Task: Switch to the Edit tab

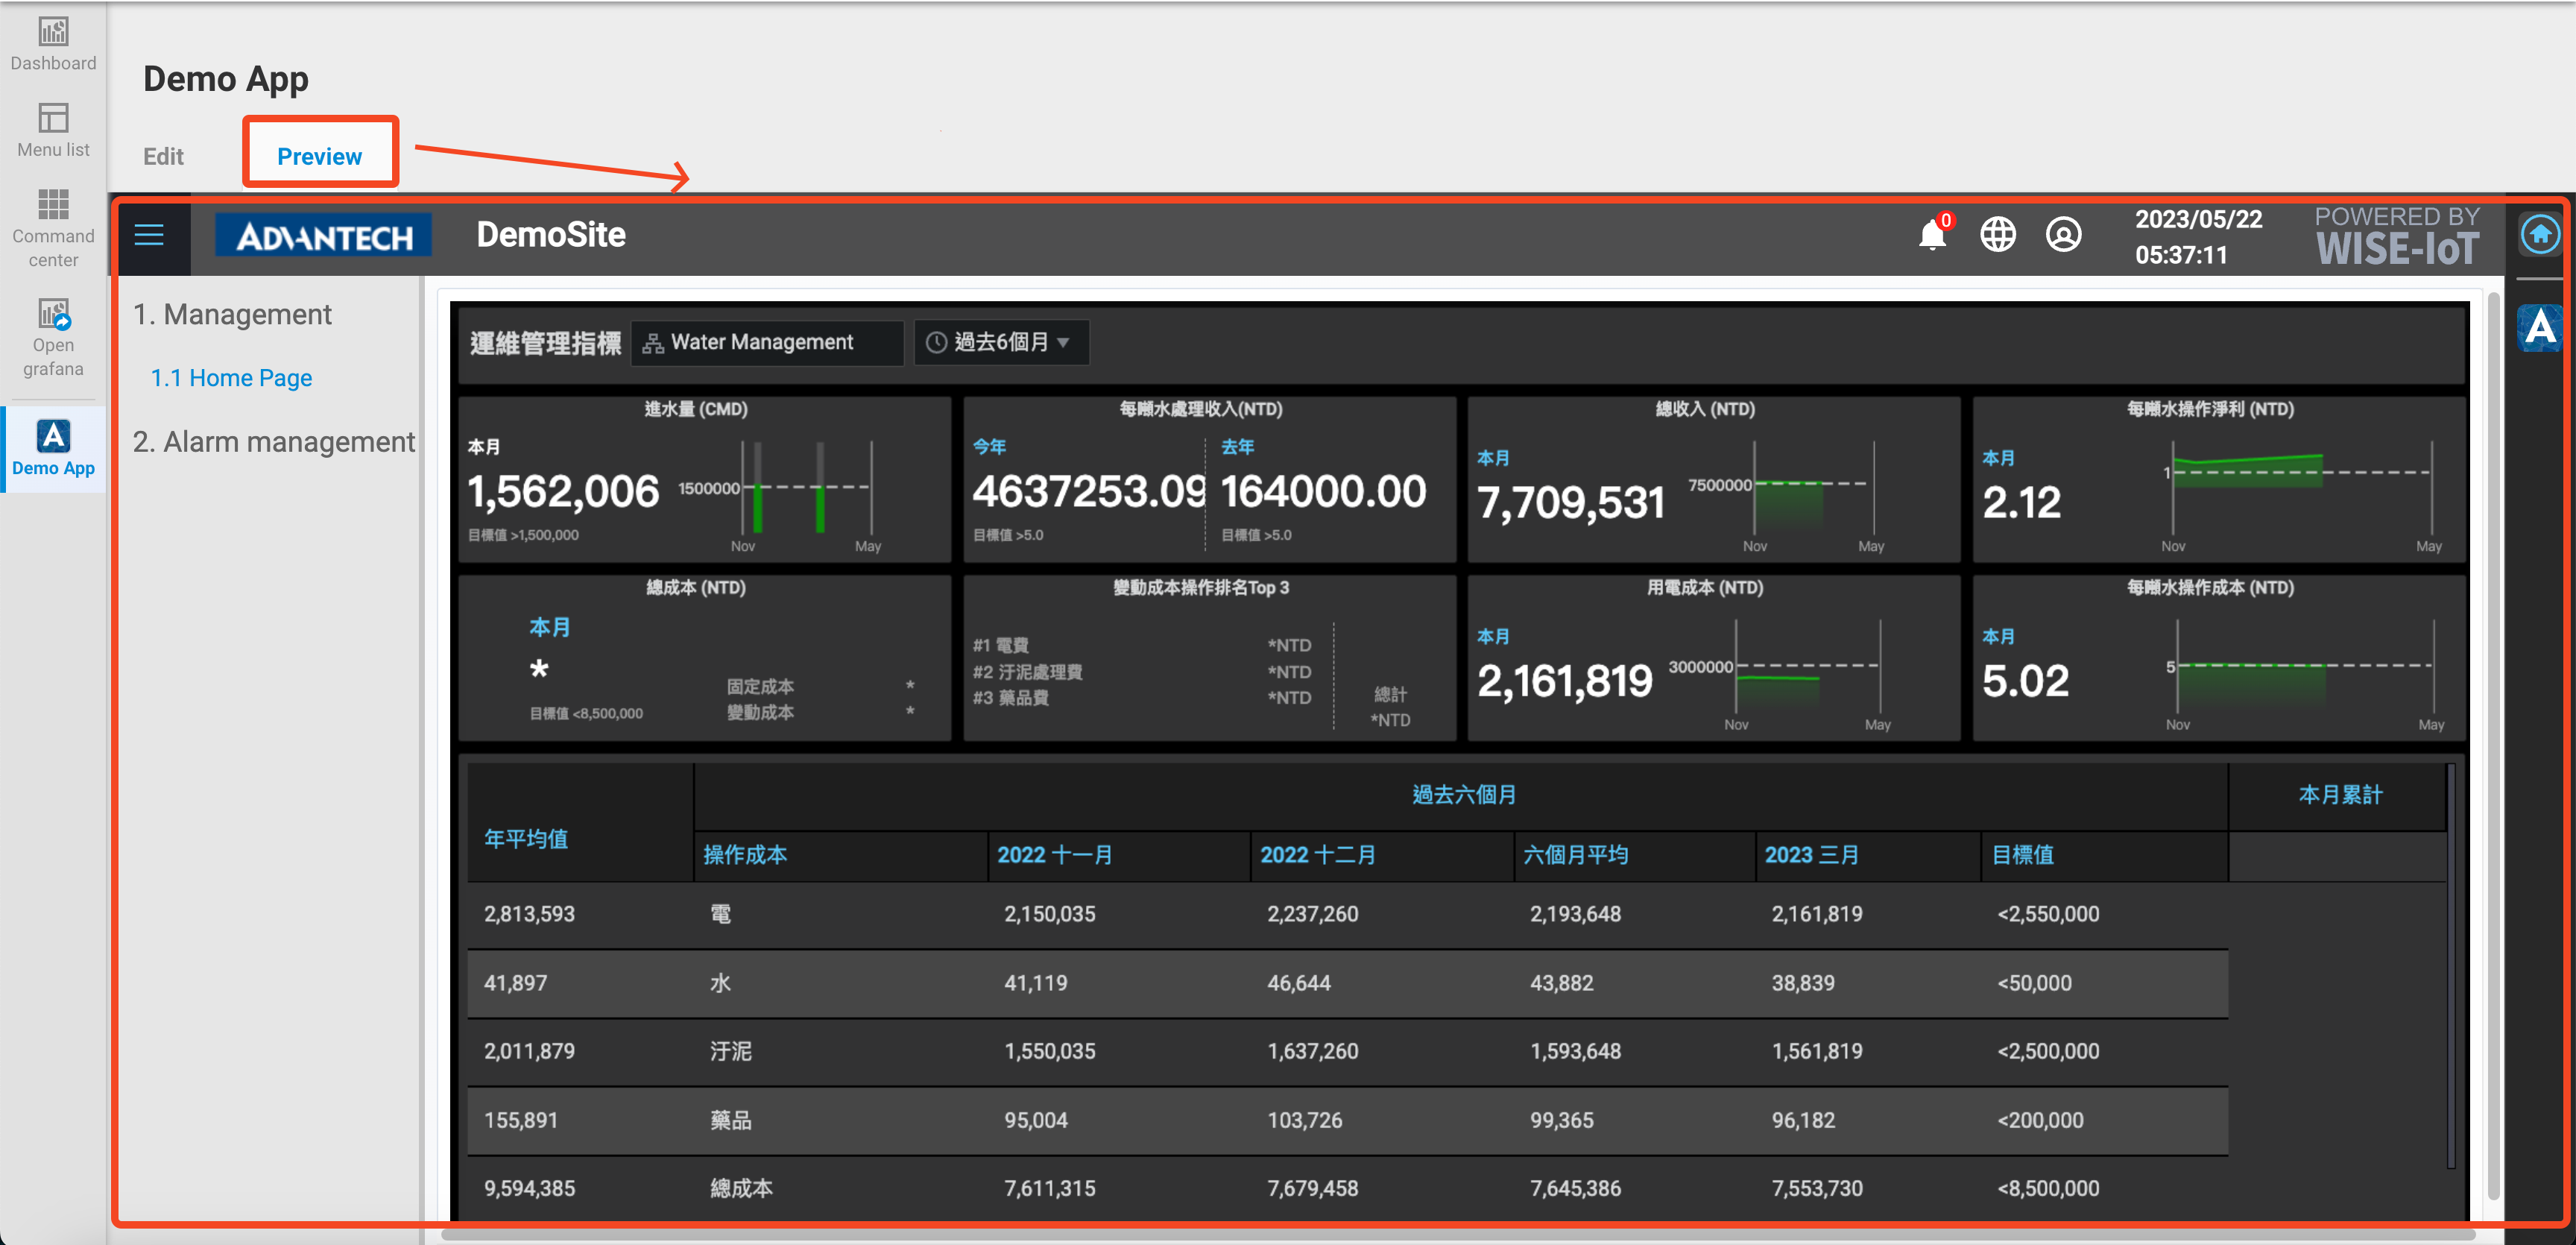Action: click(x=162, y=156)
